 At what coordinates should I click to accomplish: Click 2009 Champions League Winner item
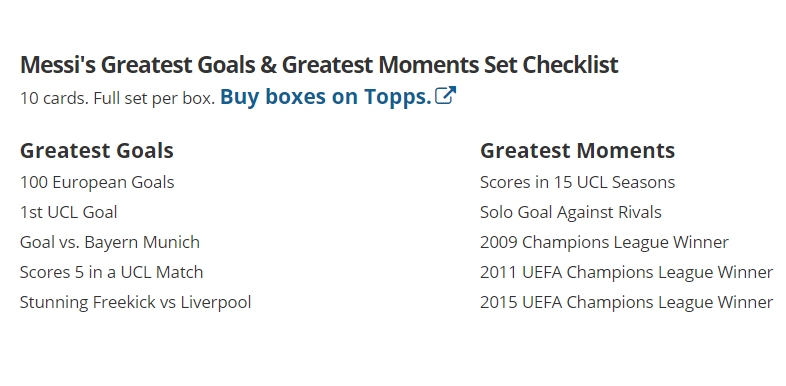[605, 242]
